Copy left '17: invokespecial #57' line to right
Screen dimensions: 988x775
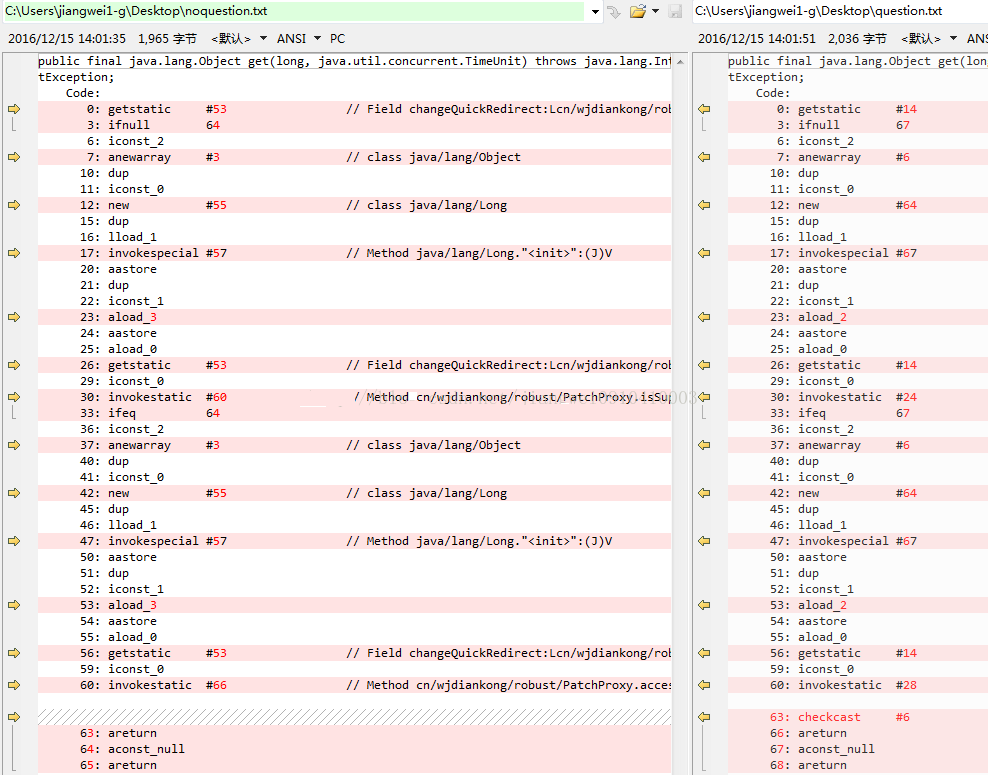coord(14,253)
